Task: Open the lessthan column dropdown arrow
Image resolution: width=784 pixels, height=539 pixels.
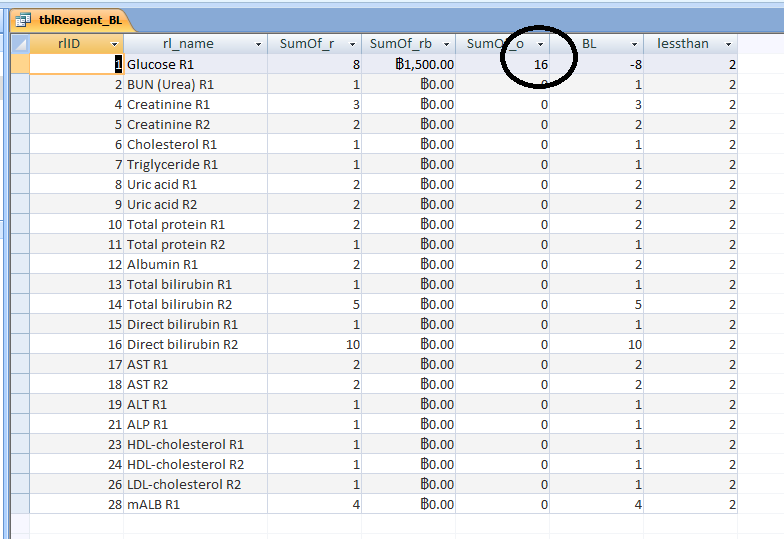Action: click(x=728, y=44)
